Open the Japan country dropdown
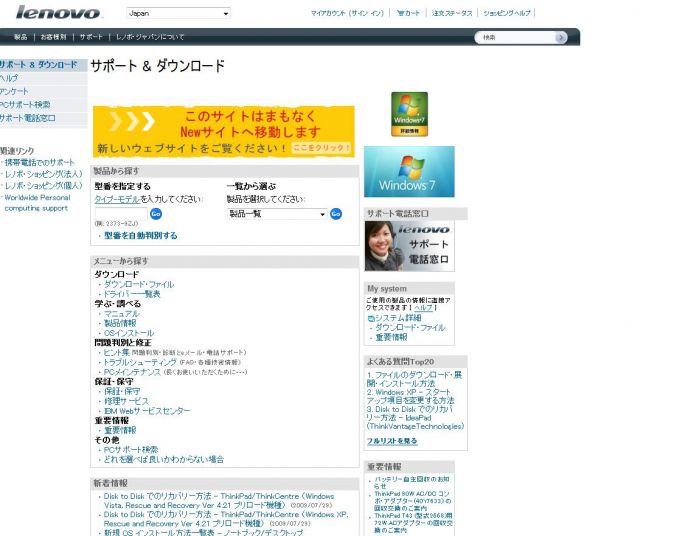This screenshot has width=680, height=536. click(x=179, y=13)
